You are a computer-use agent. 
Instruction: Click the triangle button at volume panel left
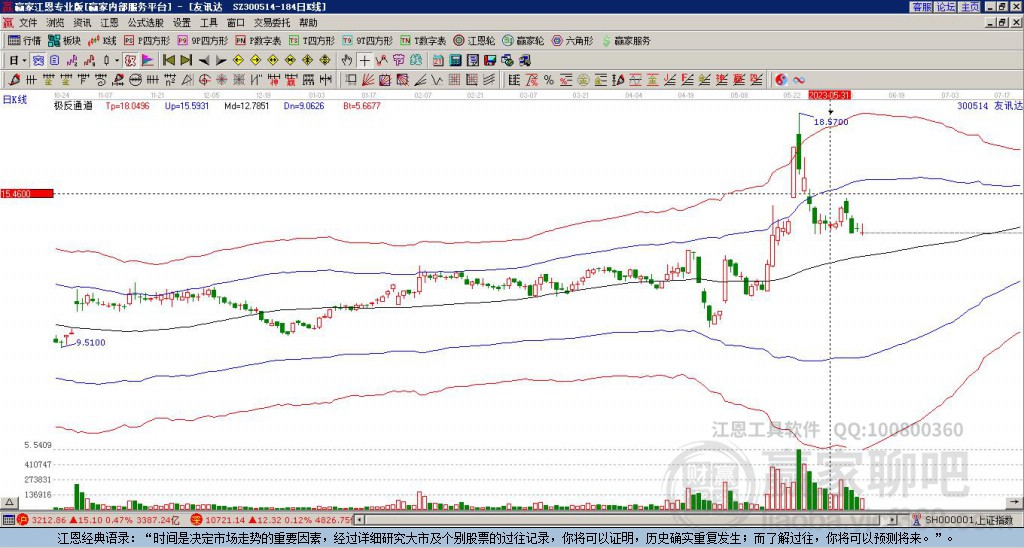9,502
